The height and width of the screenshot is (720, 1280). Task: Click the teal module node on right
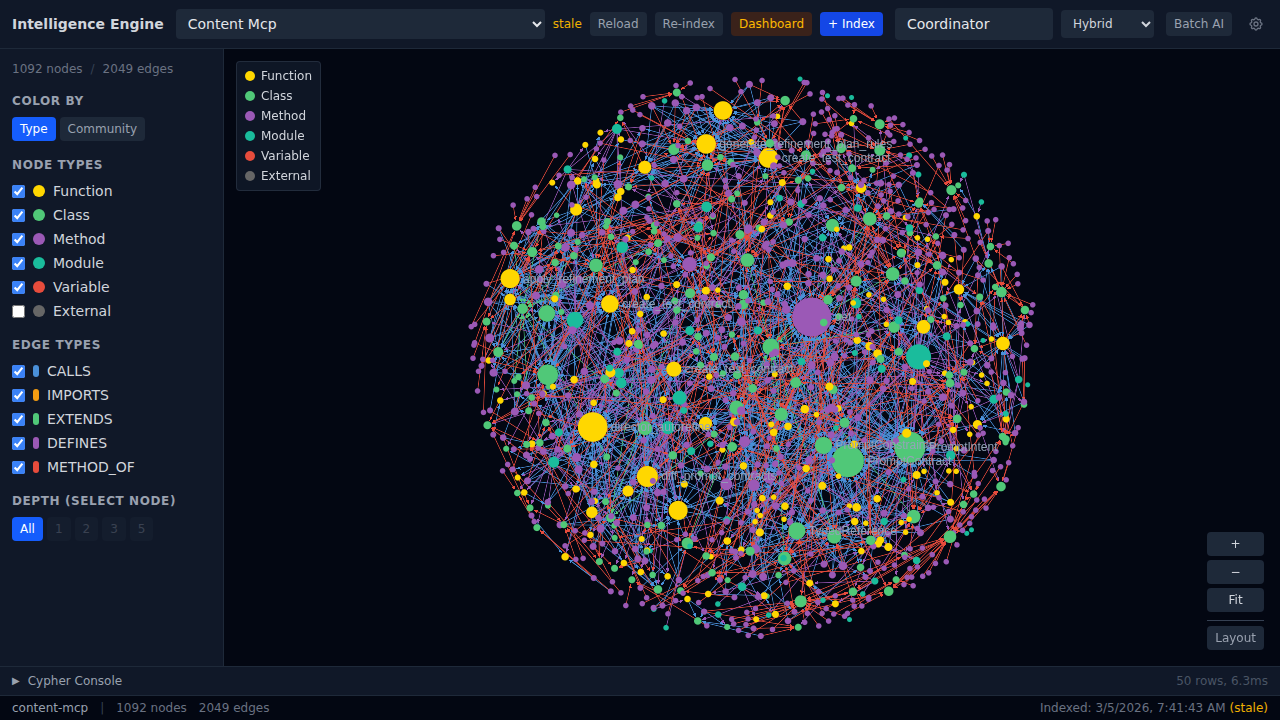click(x=918, y=357)
